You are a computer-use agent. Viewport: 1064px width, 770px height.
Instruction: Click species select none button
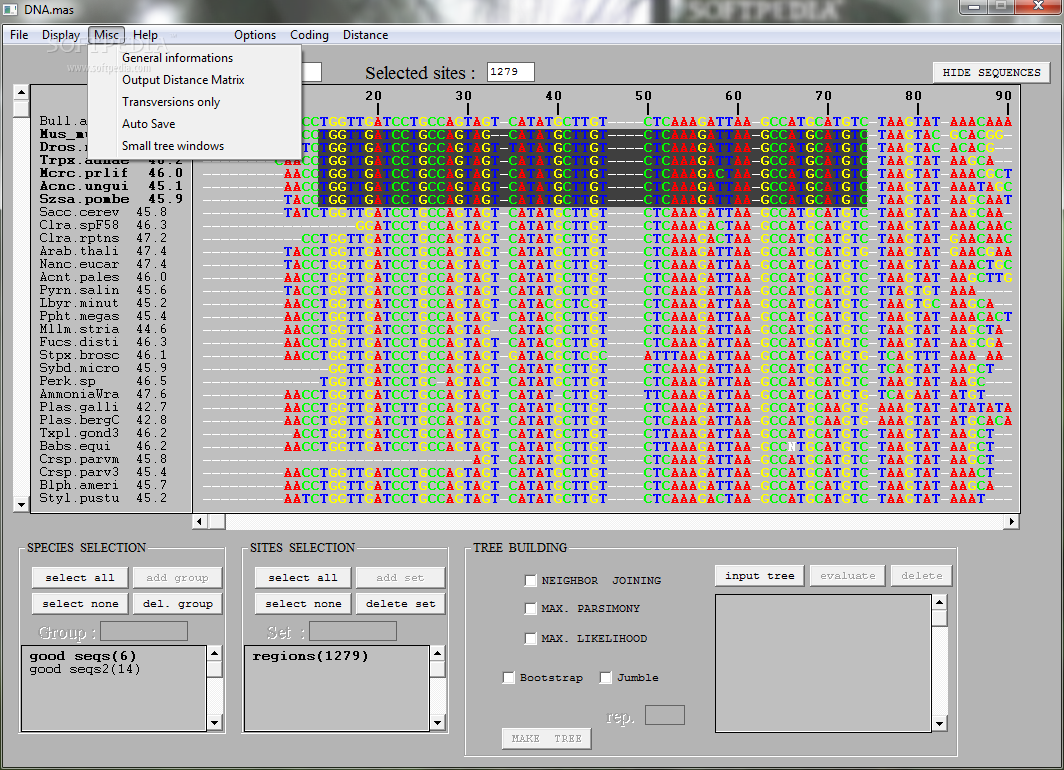tap(80, 603)
